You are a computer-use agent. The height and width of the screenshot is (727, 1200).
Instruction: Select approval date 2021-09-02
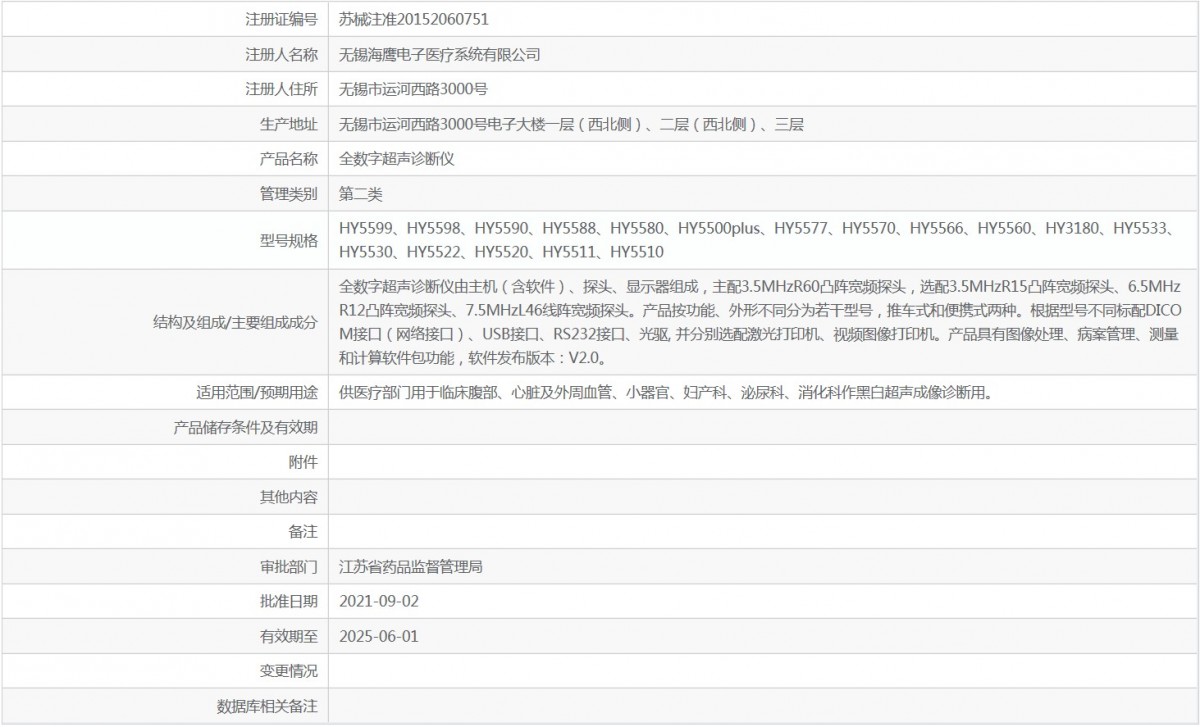click(x=379, y=601)
